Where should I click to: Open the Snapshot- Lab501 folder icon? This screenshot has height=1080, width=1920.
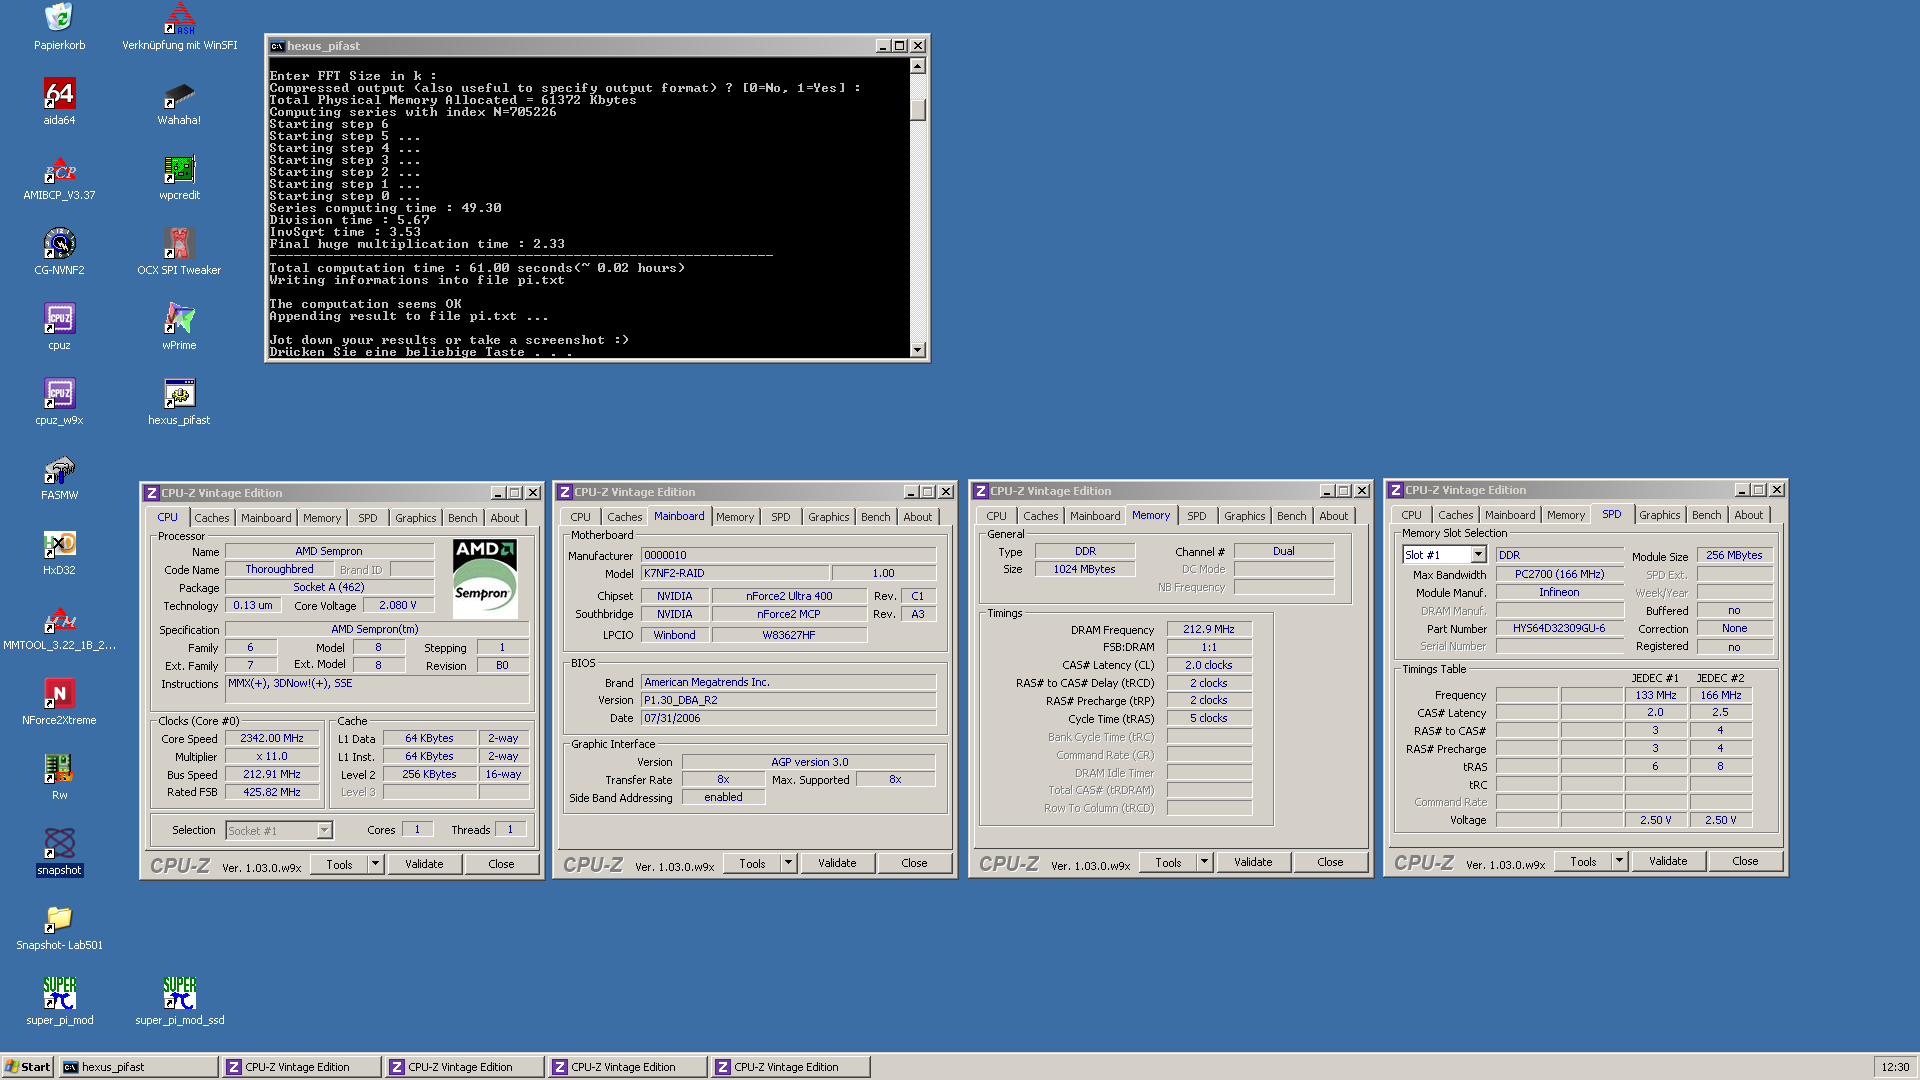tap(59, 918)
